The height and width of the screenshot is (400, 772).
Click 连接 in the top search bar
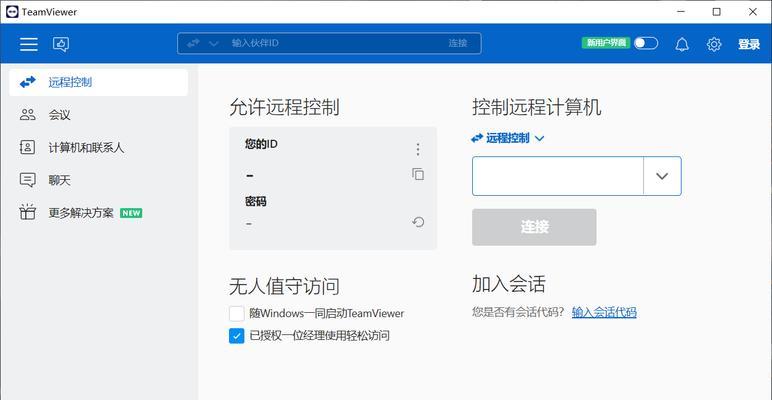coord(457,43)
